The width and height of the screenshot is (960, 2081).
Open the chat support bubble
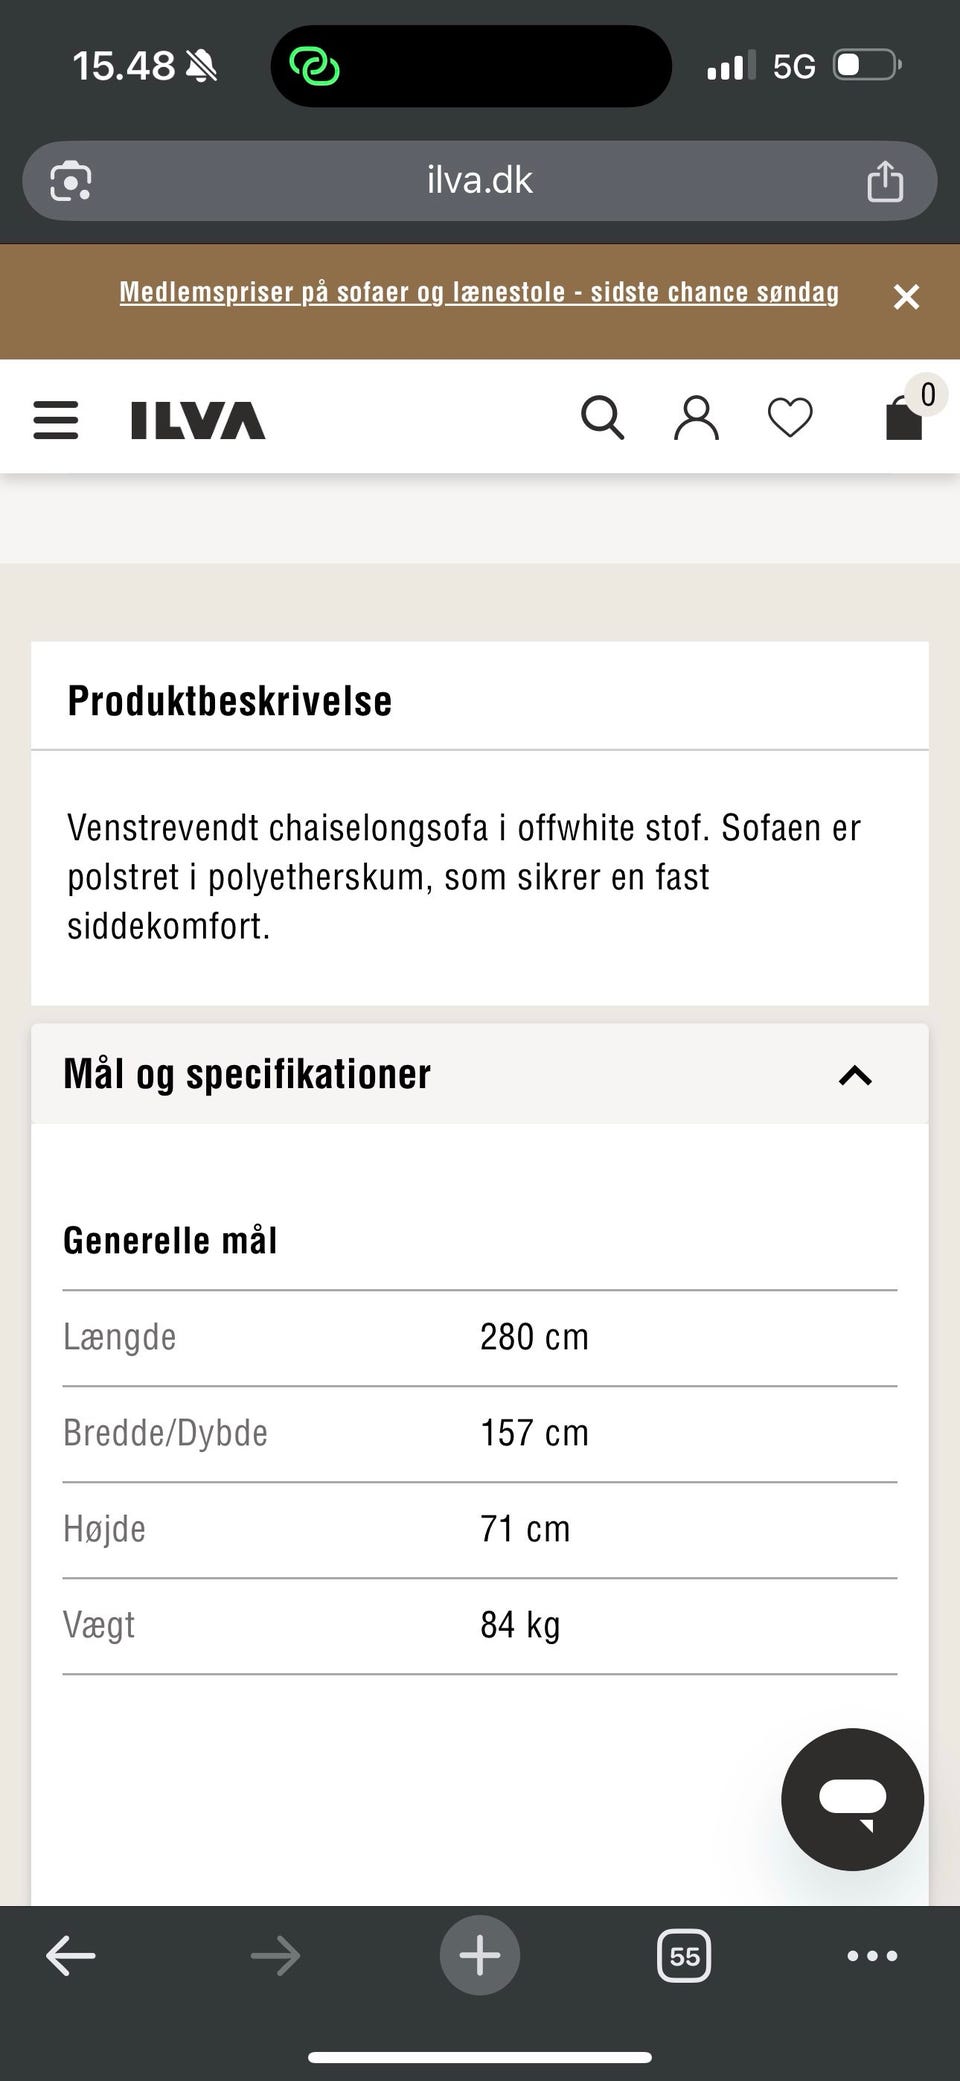[x=851, y=1799]
